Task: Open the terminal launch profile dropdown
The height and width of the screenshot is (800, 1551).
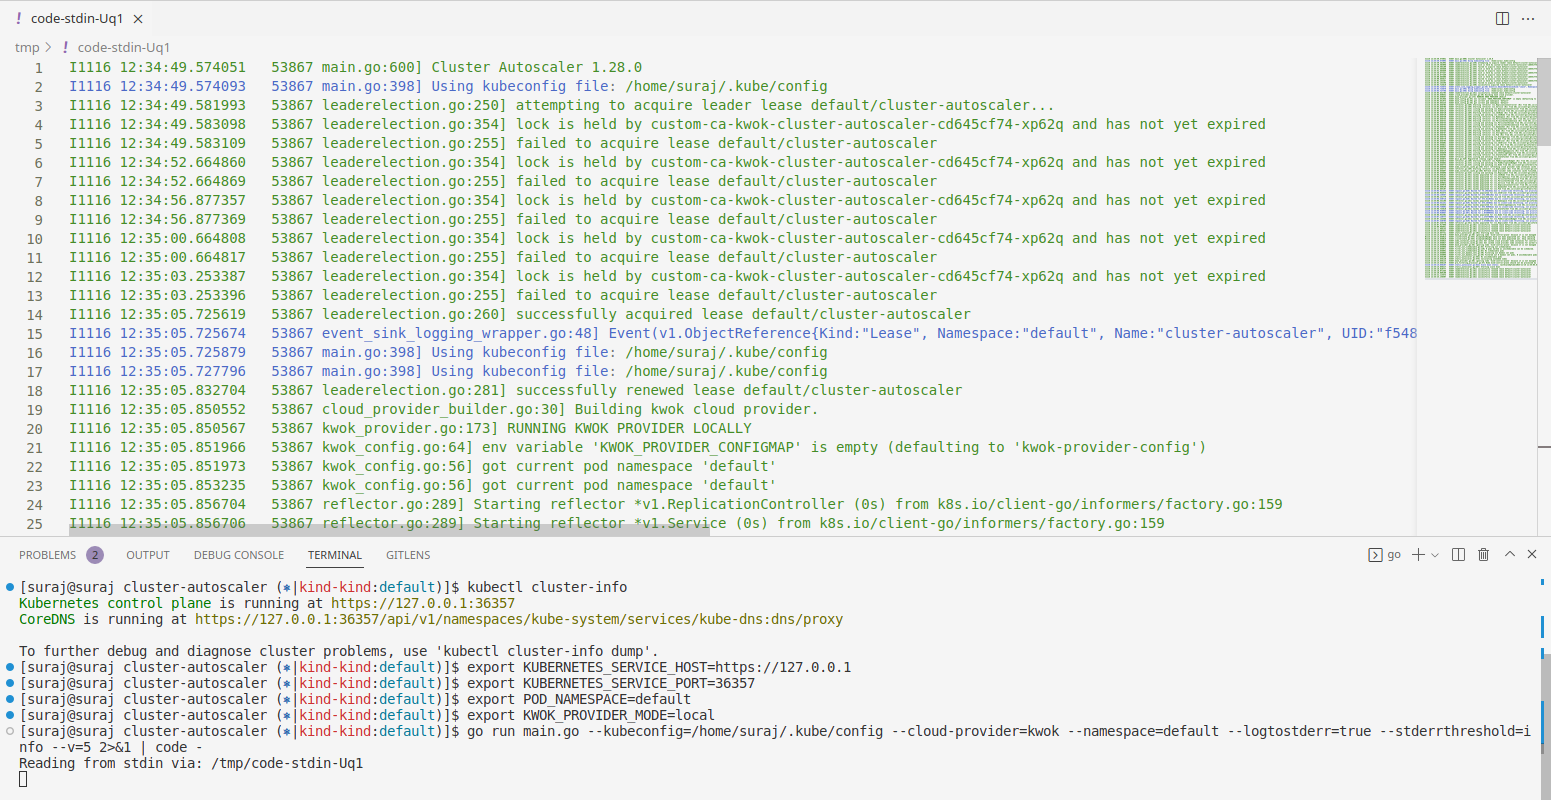Action: [x=1435, y=555]
